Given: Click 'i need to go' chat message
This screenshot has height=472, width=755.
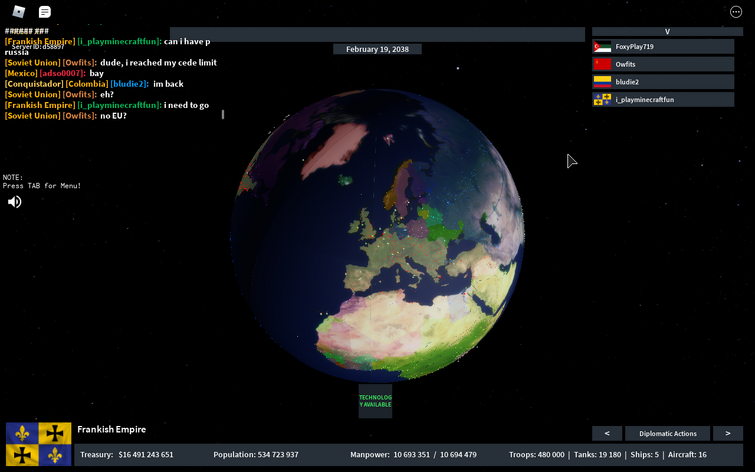Looking at the screenshot, I should click(186, 105).
